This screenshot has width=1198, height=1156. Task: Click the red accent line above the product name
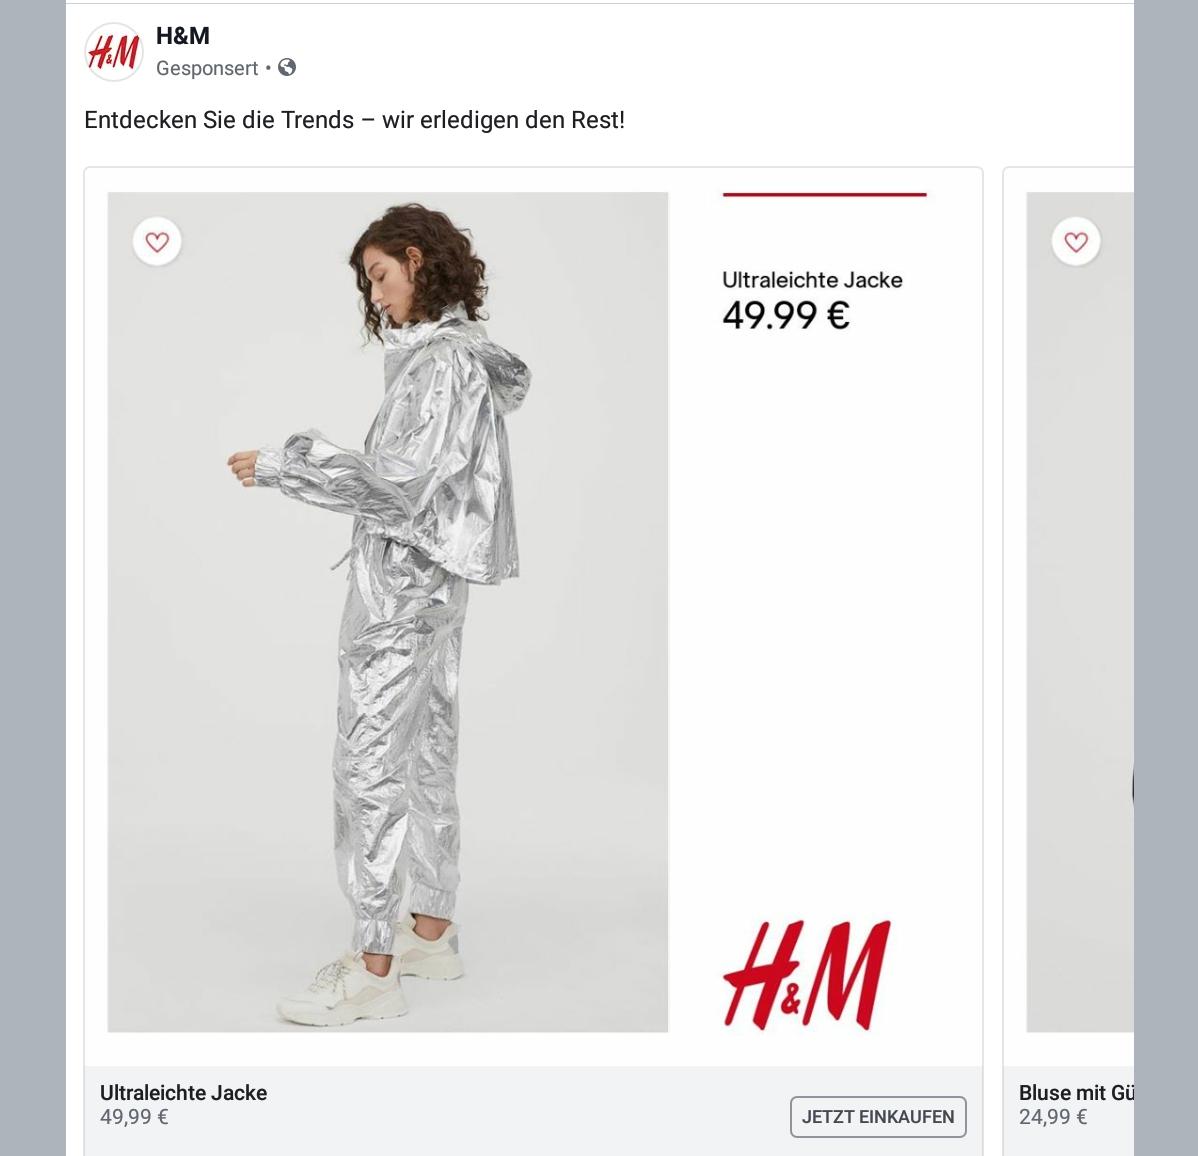824,195
